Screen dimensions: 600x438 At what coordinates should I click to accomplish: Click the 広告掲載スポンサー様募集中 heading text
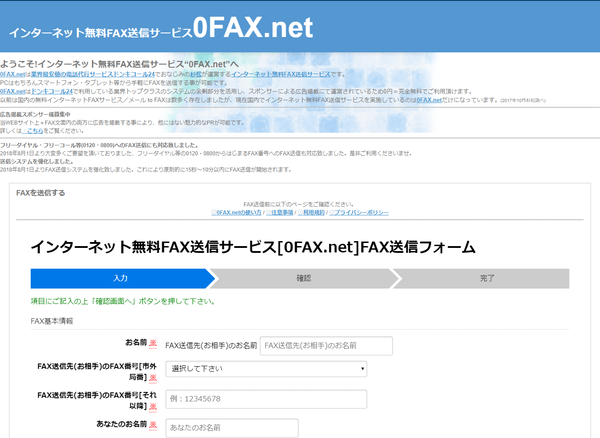(35, 114)
